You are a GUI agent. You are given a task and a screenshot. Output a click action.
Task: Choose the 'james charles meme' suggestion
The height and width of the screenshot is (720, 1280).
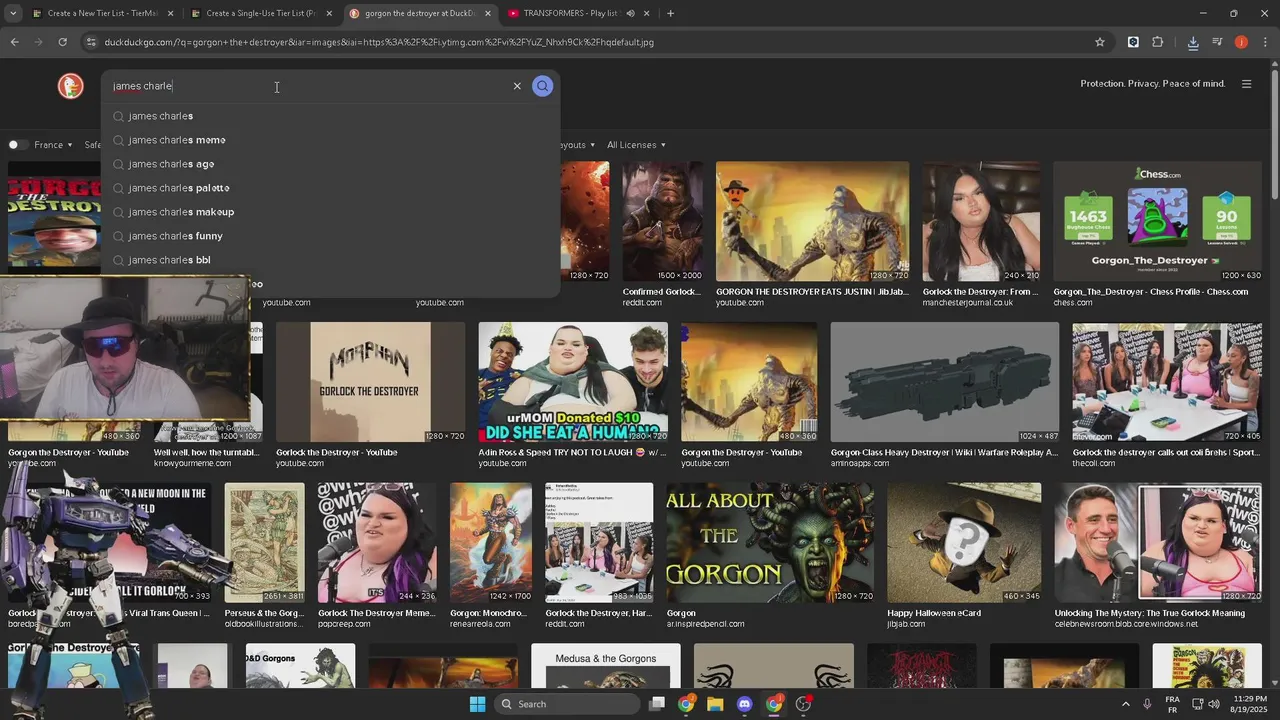point(330,140)
